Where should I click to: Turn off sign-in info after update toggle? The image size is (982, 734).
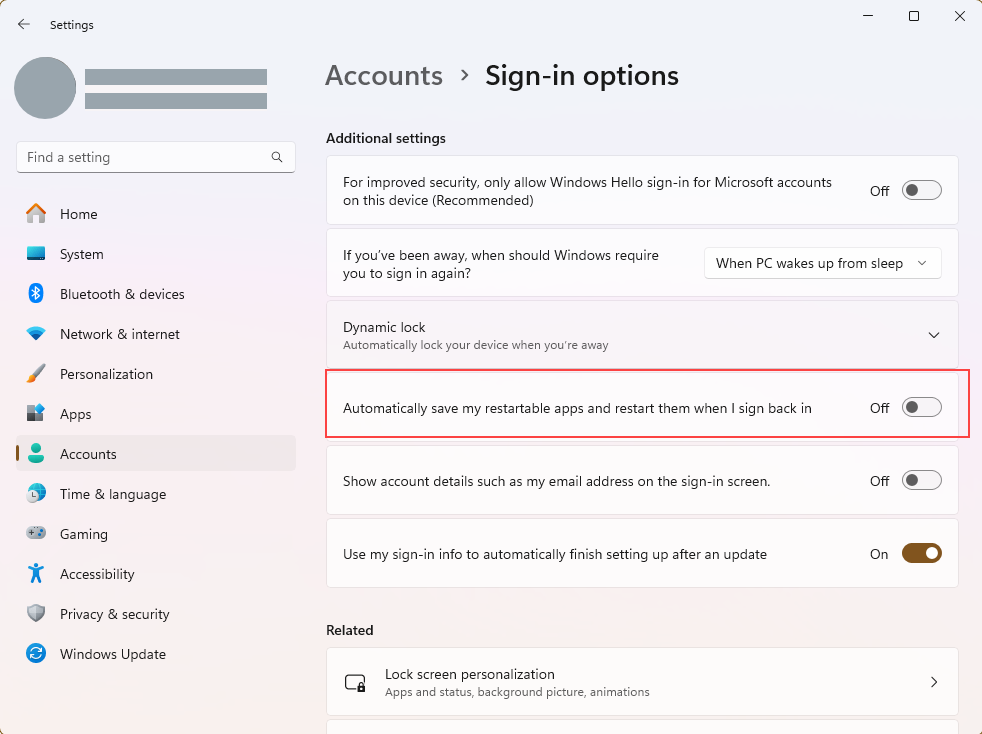click(921, 554)
